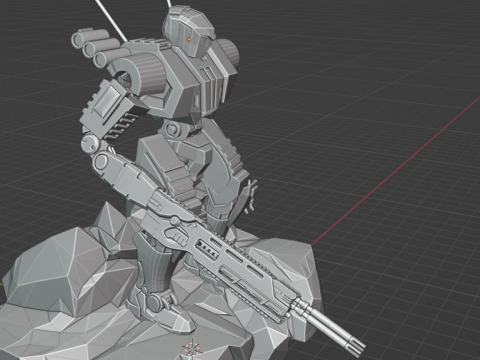480x360 pixels.
Task: Select the orange origin dot on the robot's head
Action: tap(189, 39)
